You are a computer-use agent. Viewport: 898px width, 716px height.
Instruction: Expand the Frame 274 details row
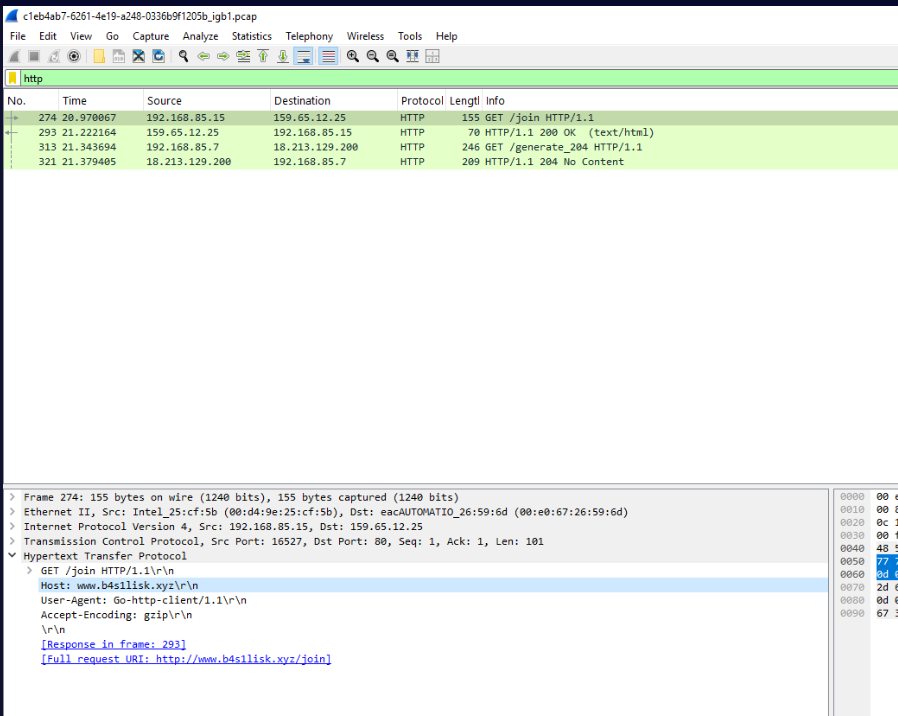(12, 497)
